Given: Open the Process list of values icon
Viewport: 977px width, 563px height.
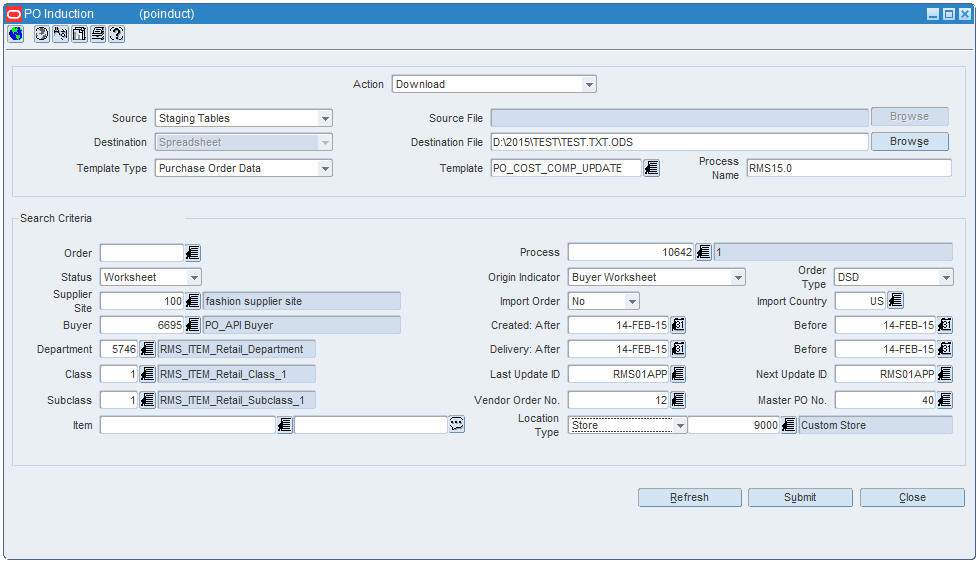Looking at the screenshot, I should 703,252.
